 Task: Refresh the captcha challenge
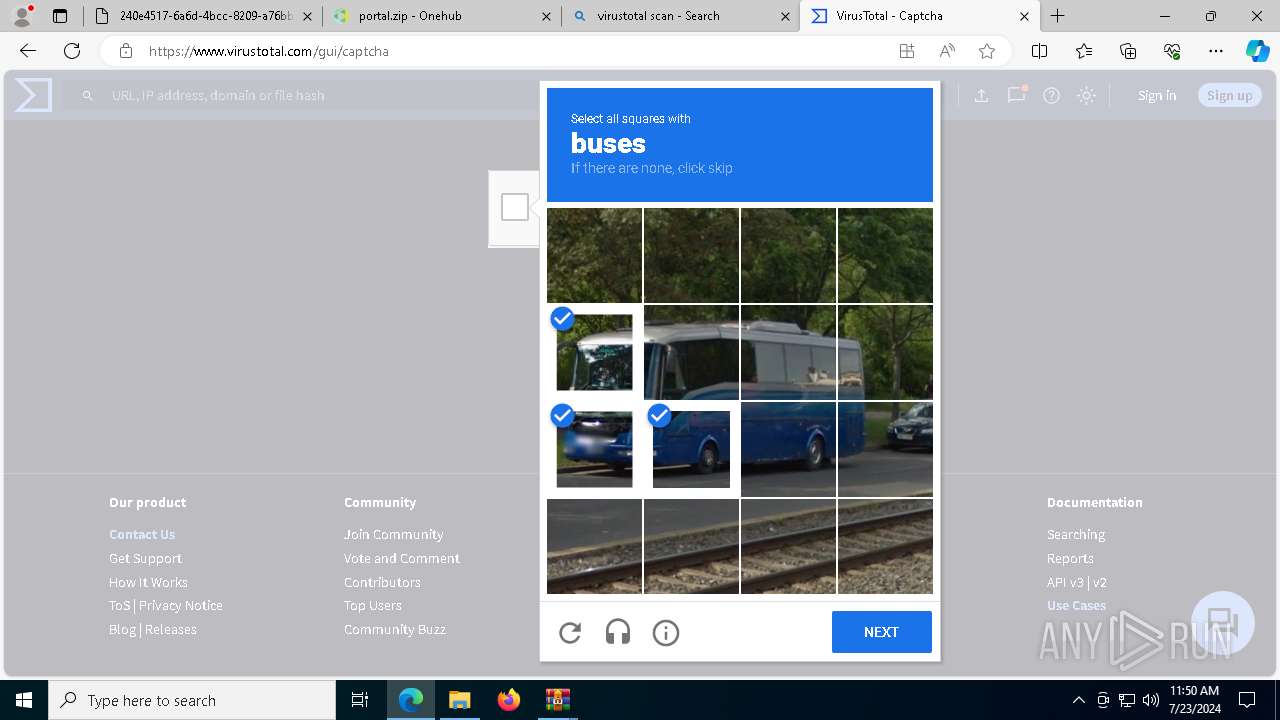click(570, 632)
